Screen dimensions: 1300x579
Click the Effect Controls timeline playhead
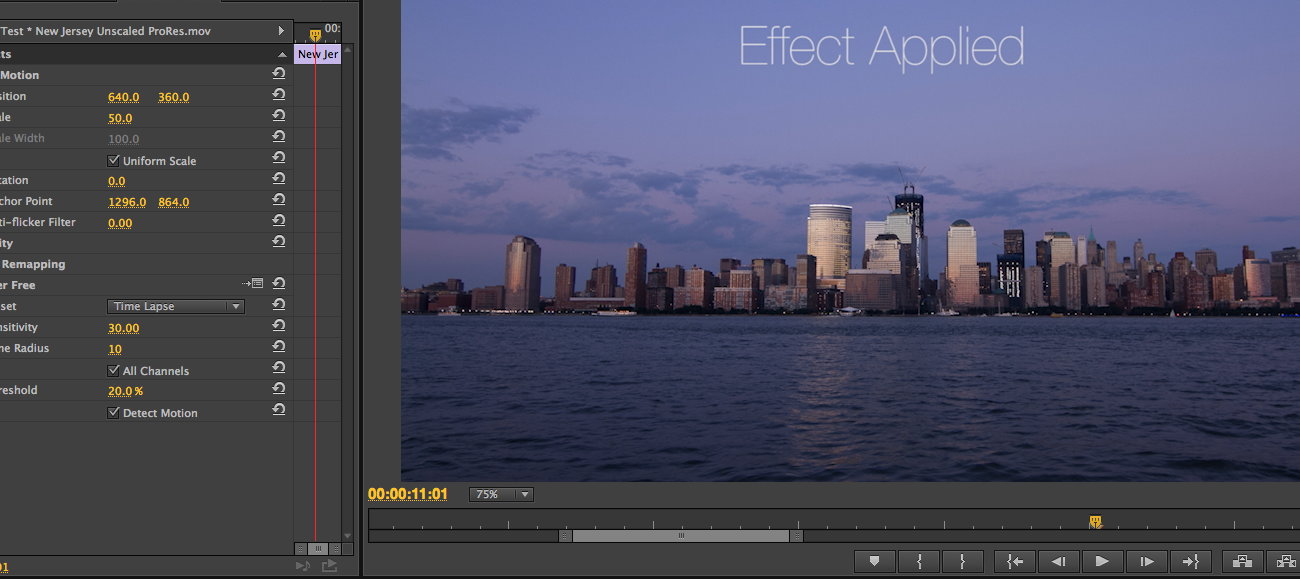[x=315, y=35]
